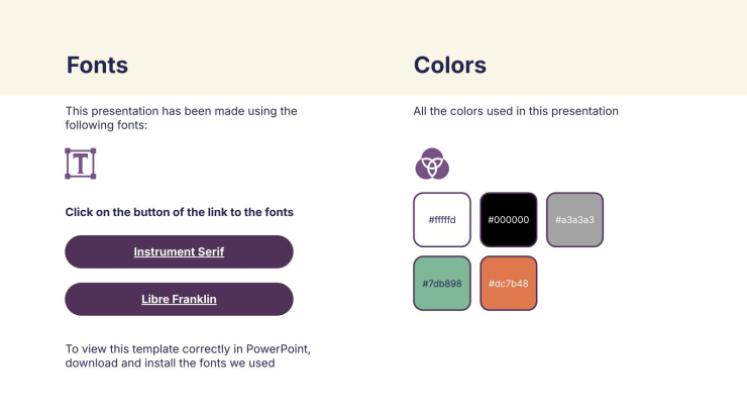Select the black #000000 color swatch
747x420 pixels.
(x=508, y=219)
